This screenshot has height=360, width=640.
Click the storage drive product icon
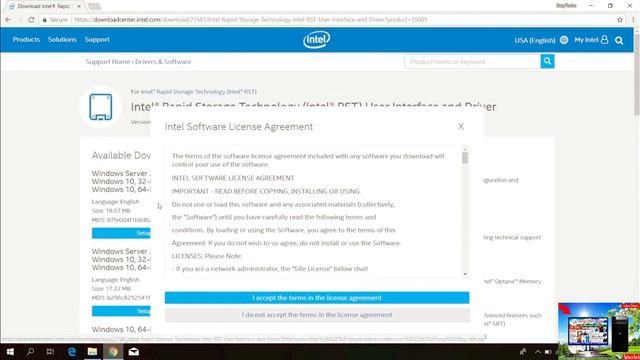coord(101,107)
